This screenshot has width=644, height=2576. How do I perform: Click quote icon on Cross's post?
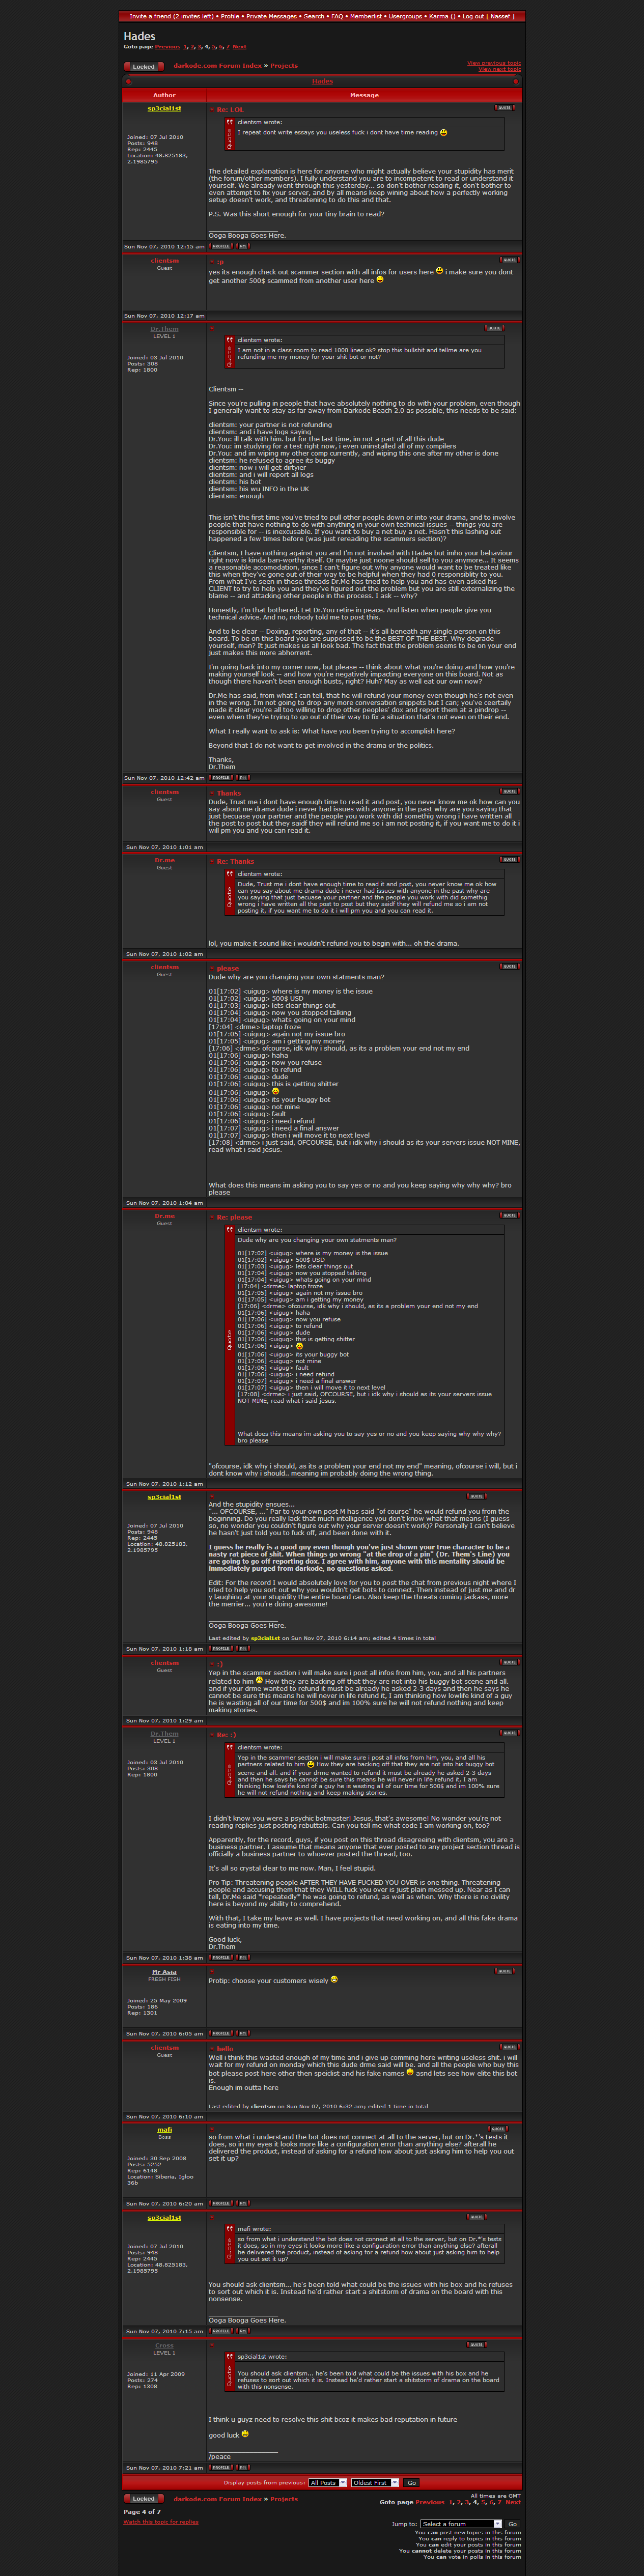476,2345
